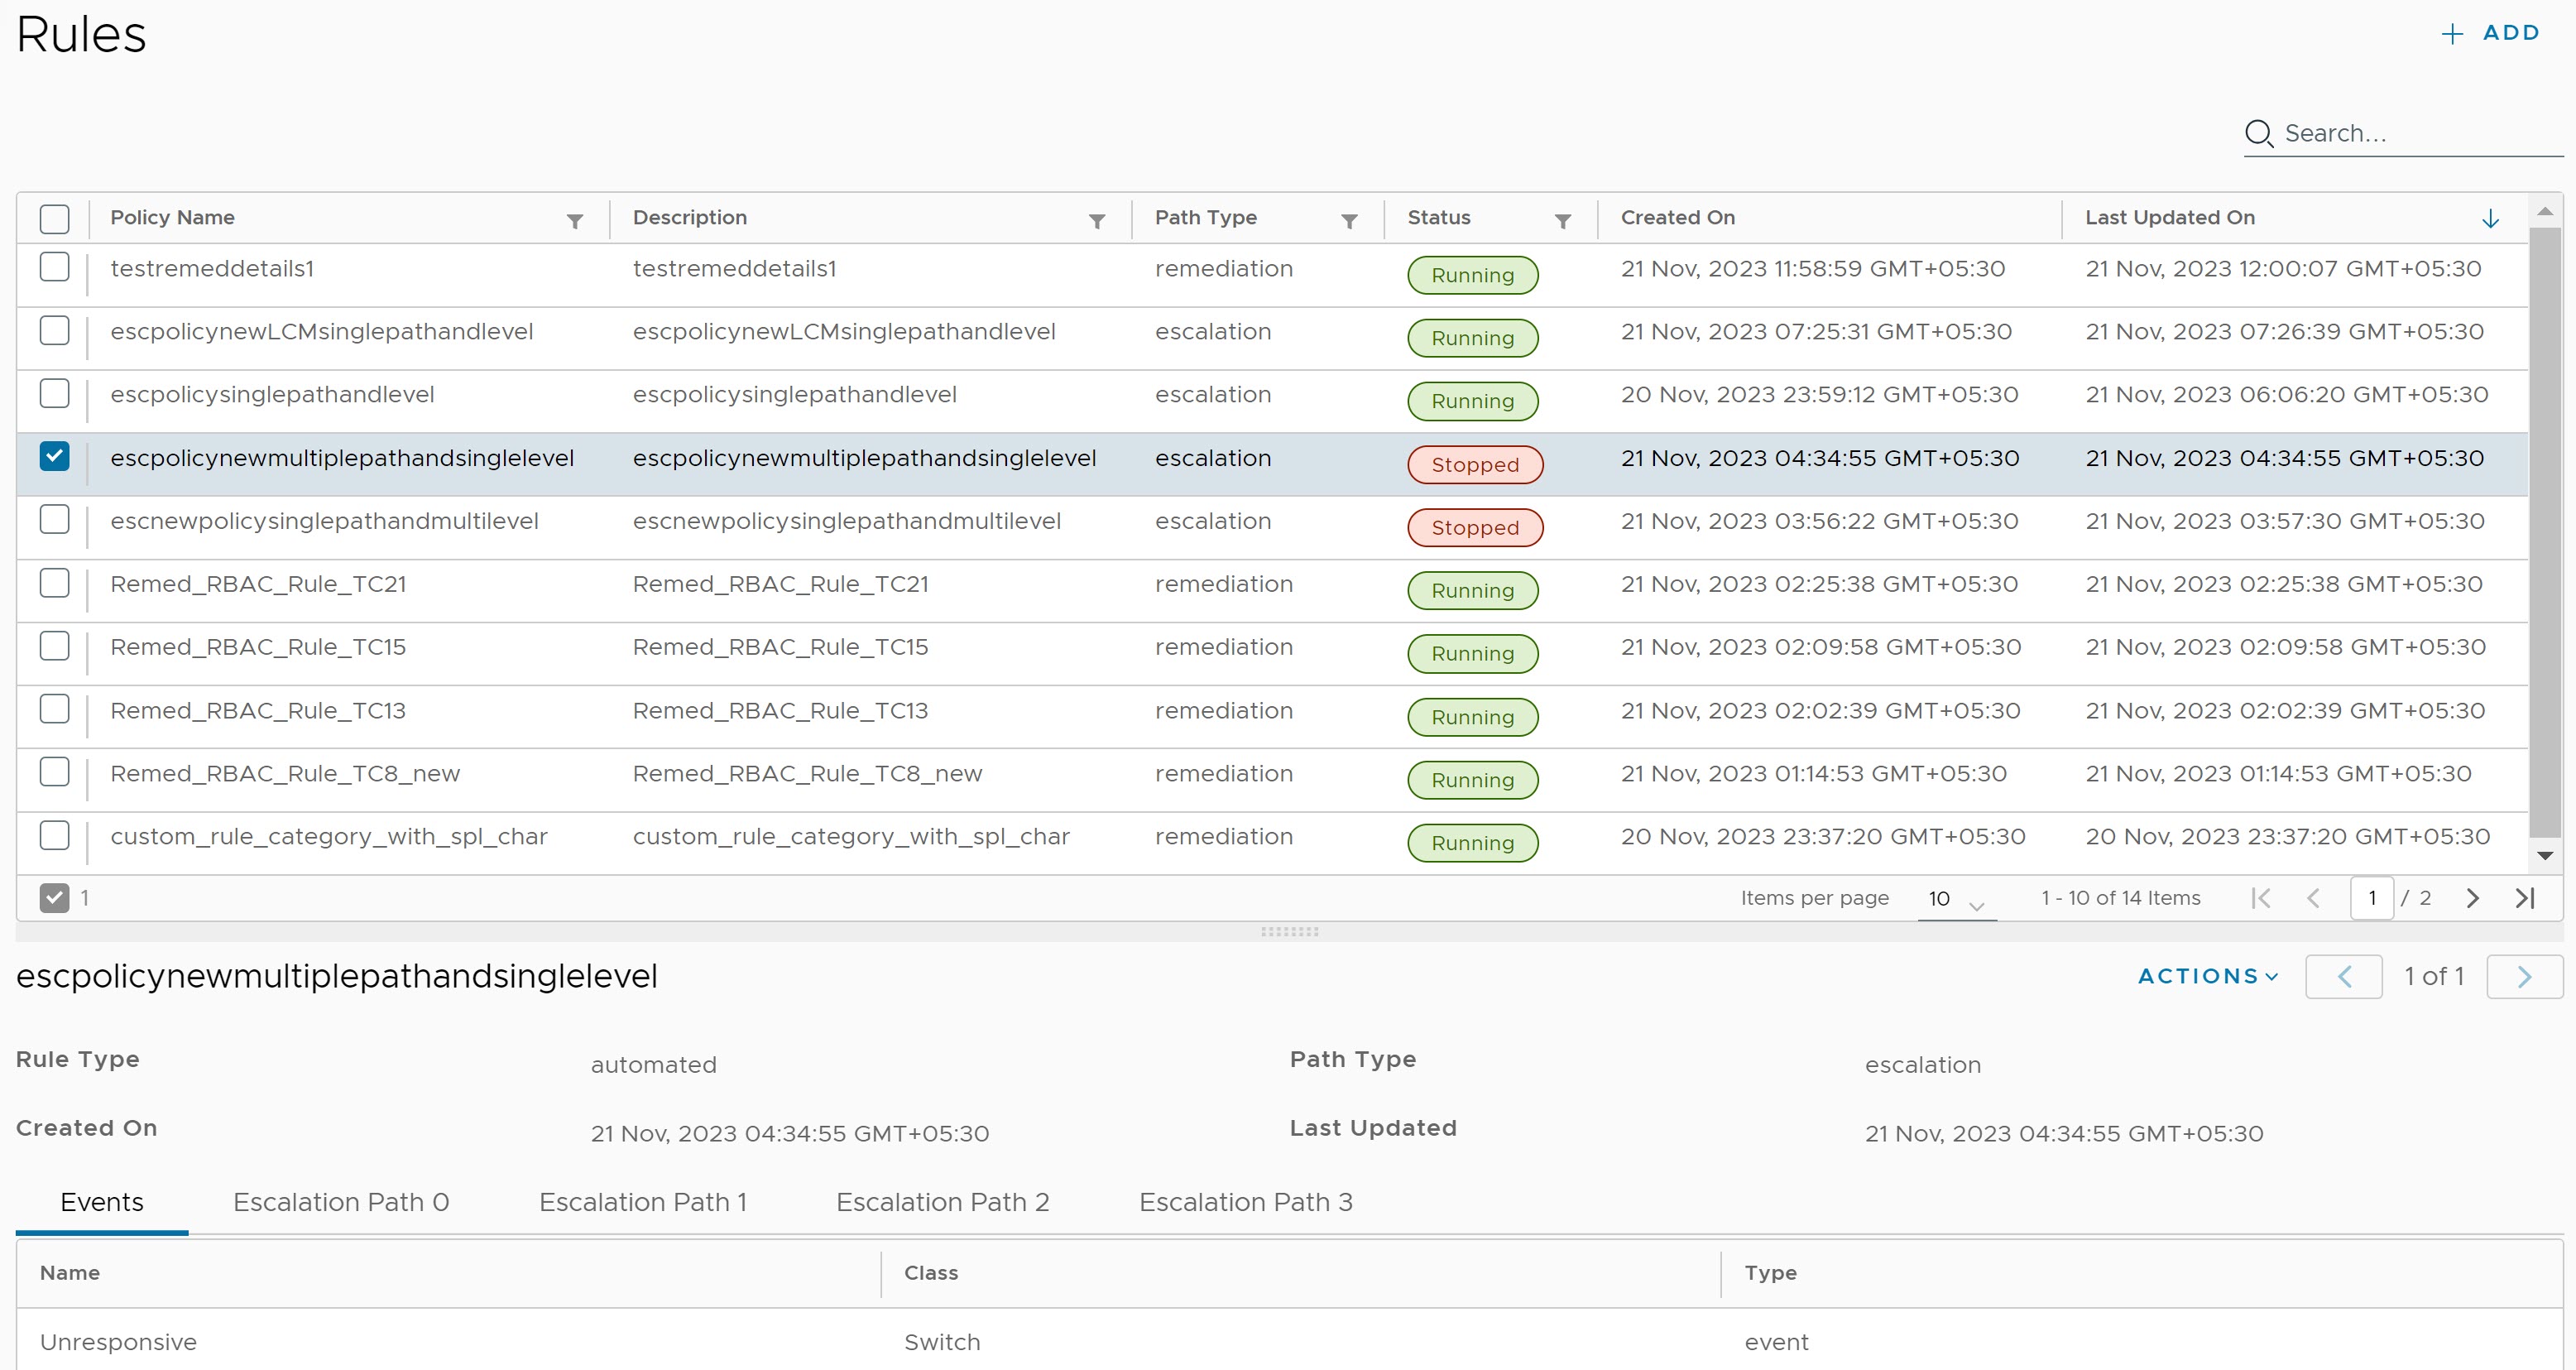This screenshot has width=2576, height=1370.
Task: Toggle the select-all rules checkbox
Action: click(x=54, y=219)
